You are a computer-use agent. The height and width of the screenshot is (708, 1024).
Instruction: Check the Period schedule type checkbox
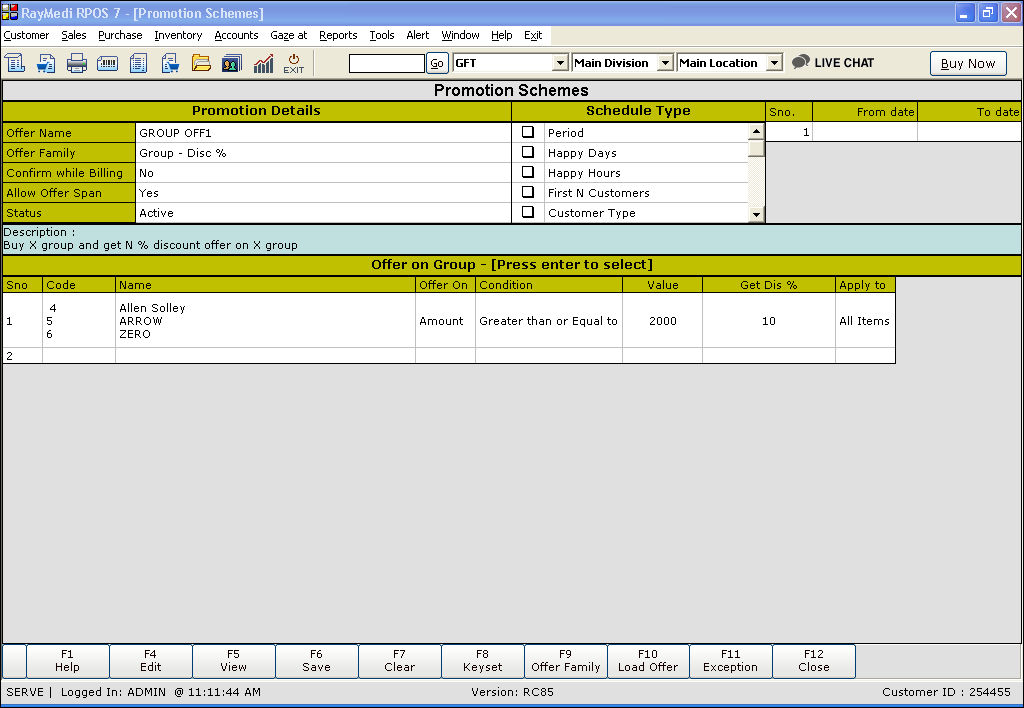(x=528, y=132)
